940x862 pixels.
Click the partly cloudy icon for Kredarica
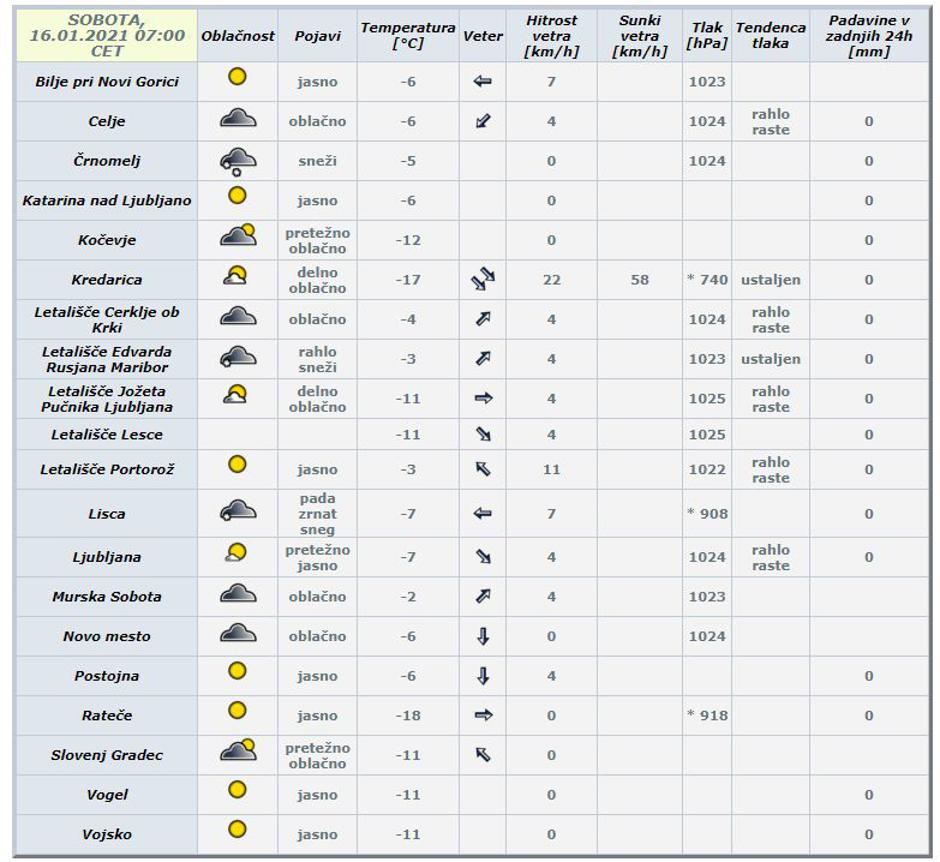(x=236, y=276)
